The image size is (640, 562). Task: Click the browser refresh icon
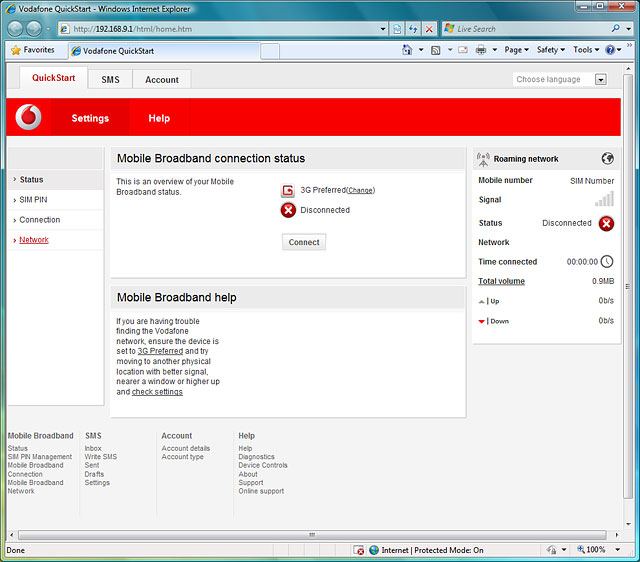[414, 29]
